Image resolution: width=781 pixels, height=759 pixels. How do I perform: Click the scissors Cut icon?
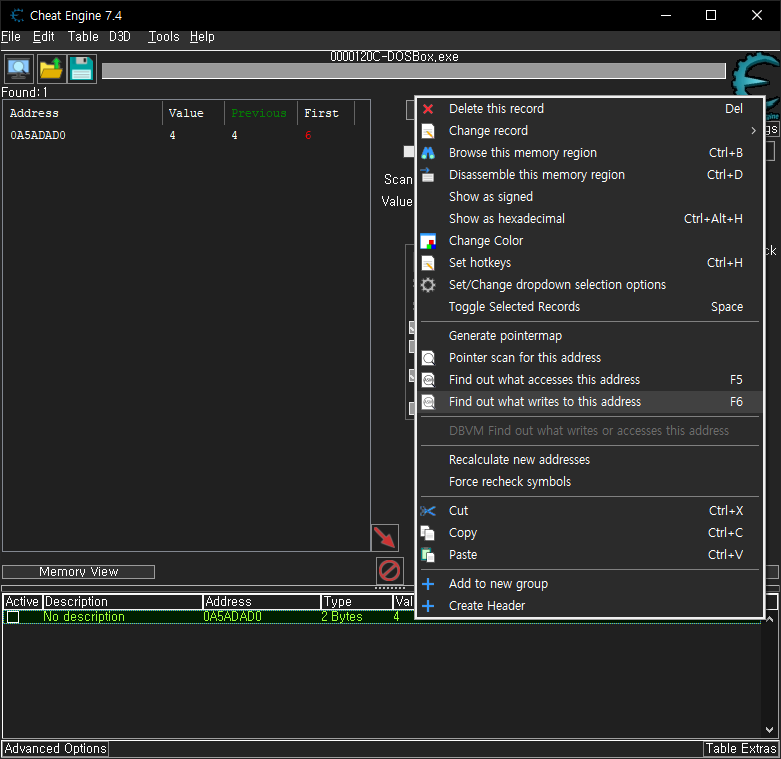428,511
